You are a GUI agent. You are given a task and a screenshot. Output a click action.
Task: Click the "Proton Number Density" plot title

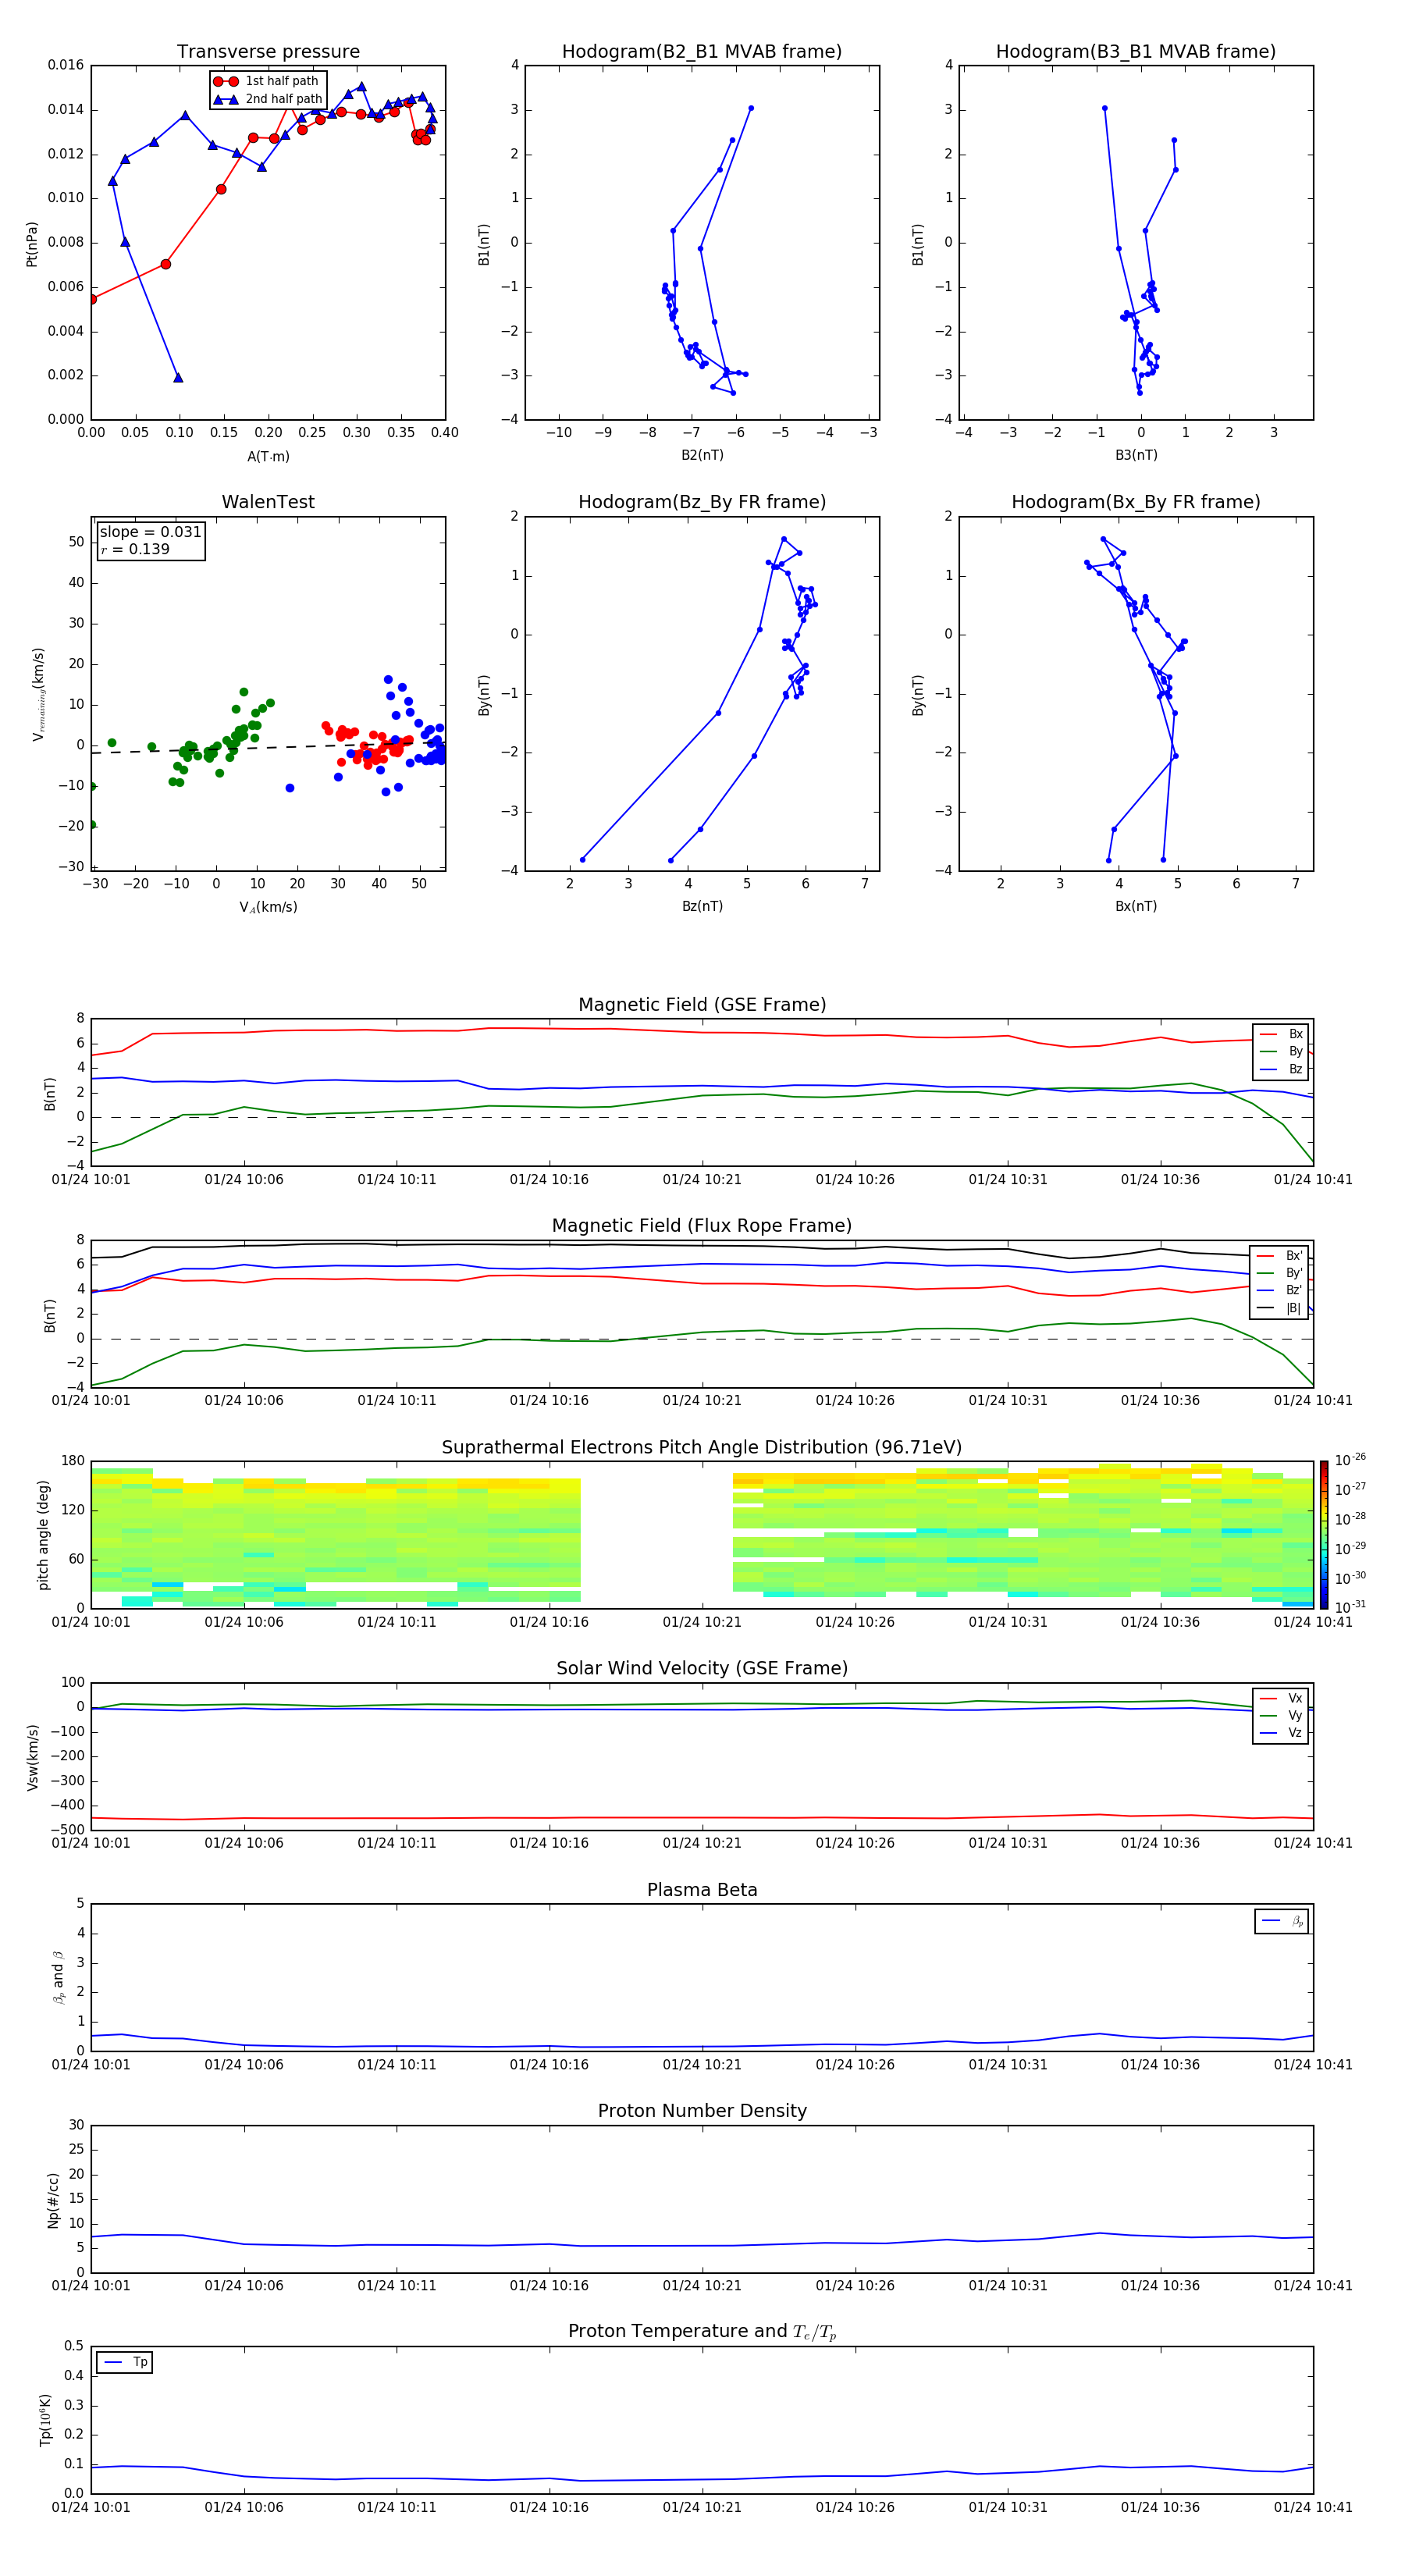702,2112
